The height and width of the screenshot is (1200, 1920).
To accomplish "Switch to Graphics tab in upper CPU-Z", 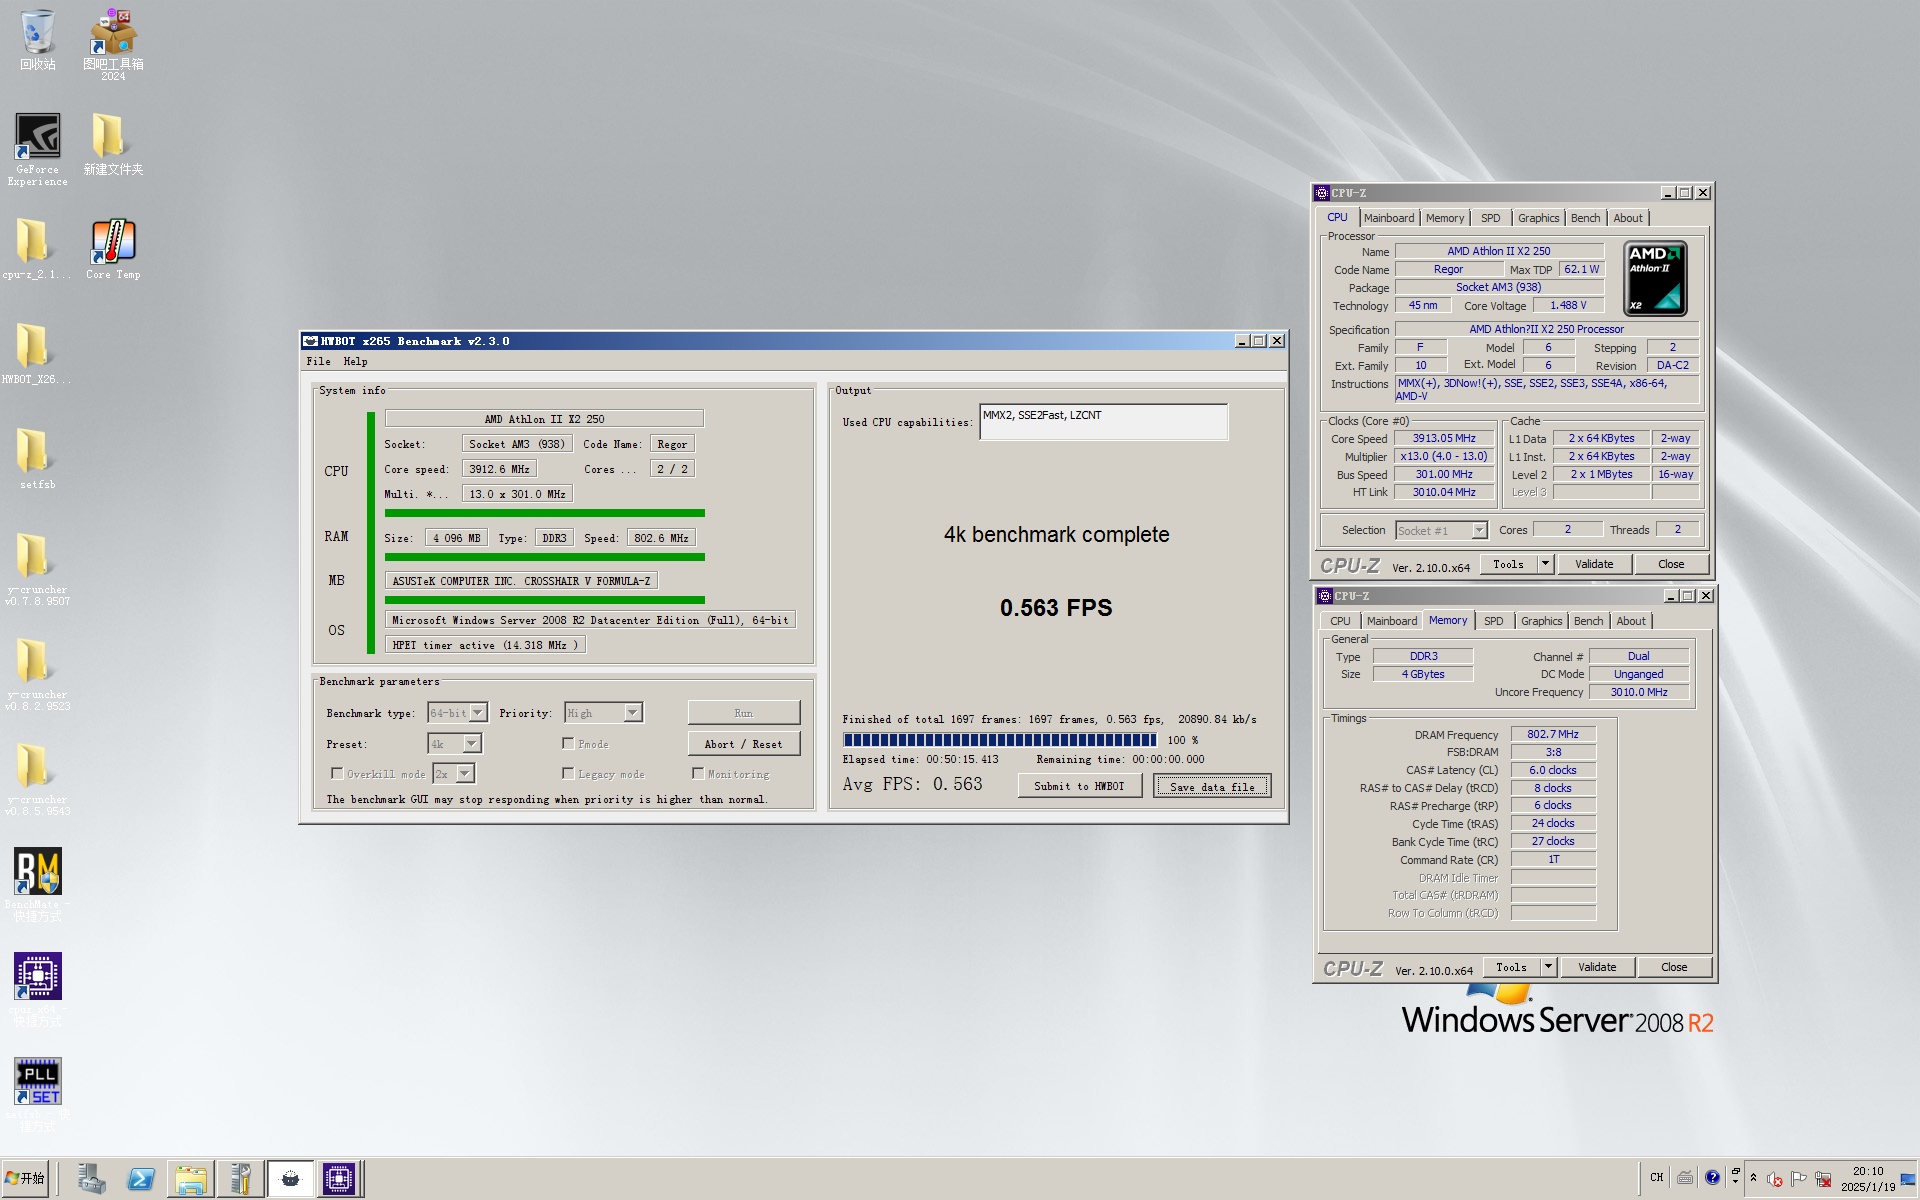I will click(x=1538, y=218).
